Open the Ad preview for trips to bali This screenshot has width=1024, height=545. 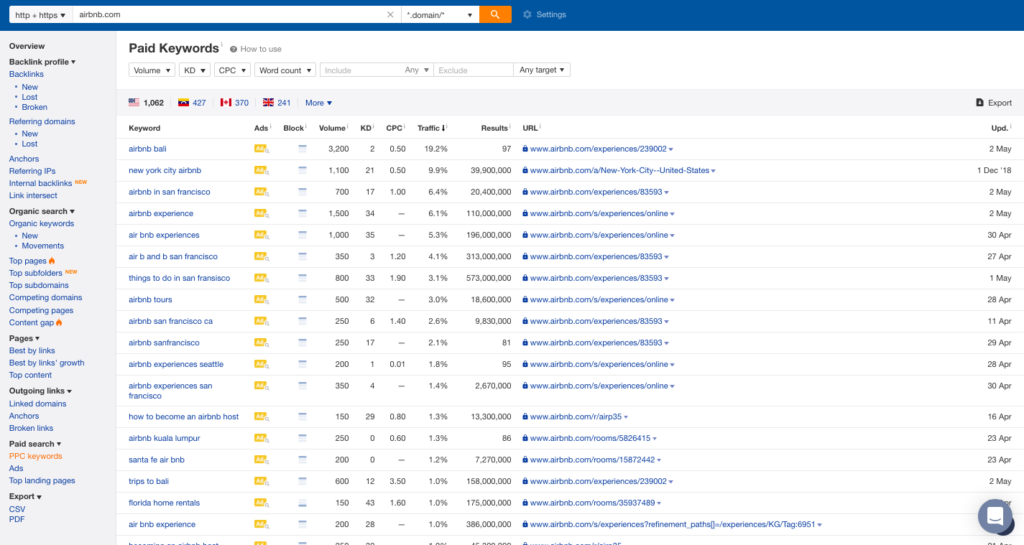point(261,481)
